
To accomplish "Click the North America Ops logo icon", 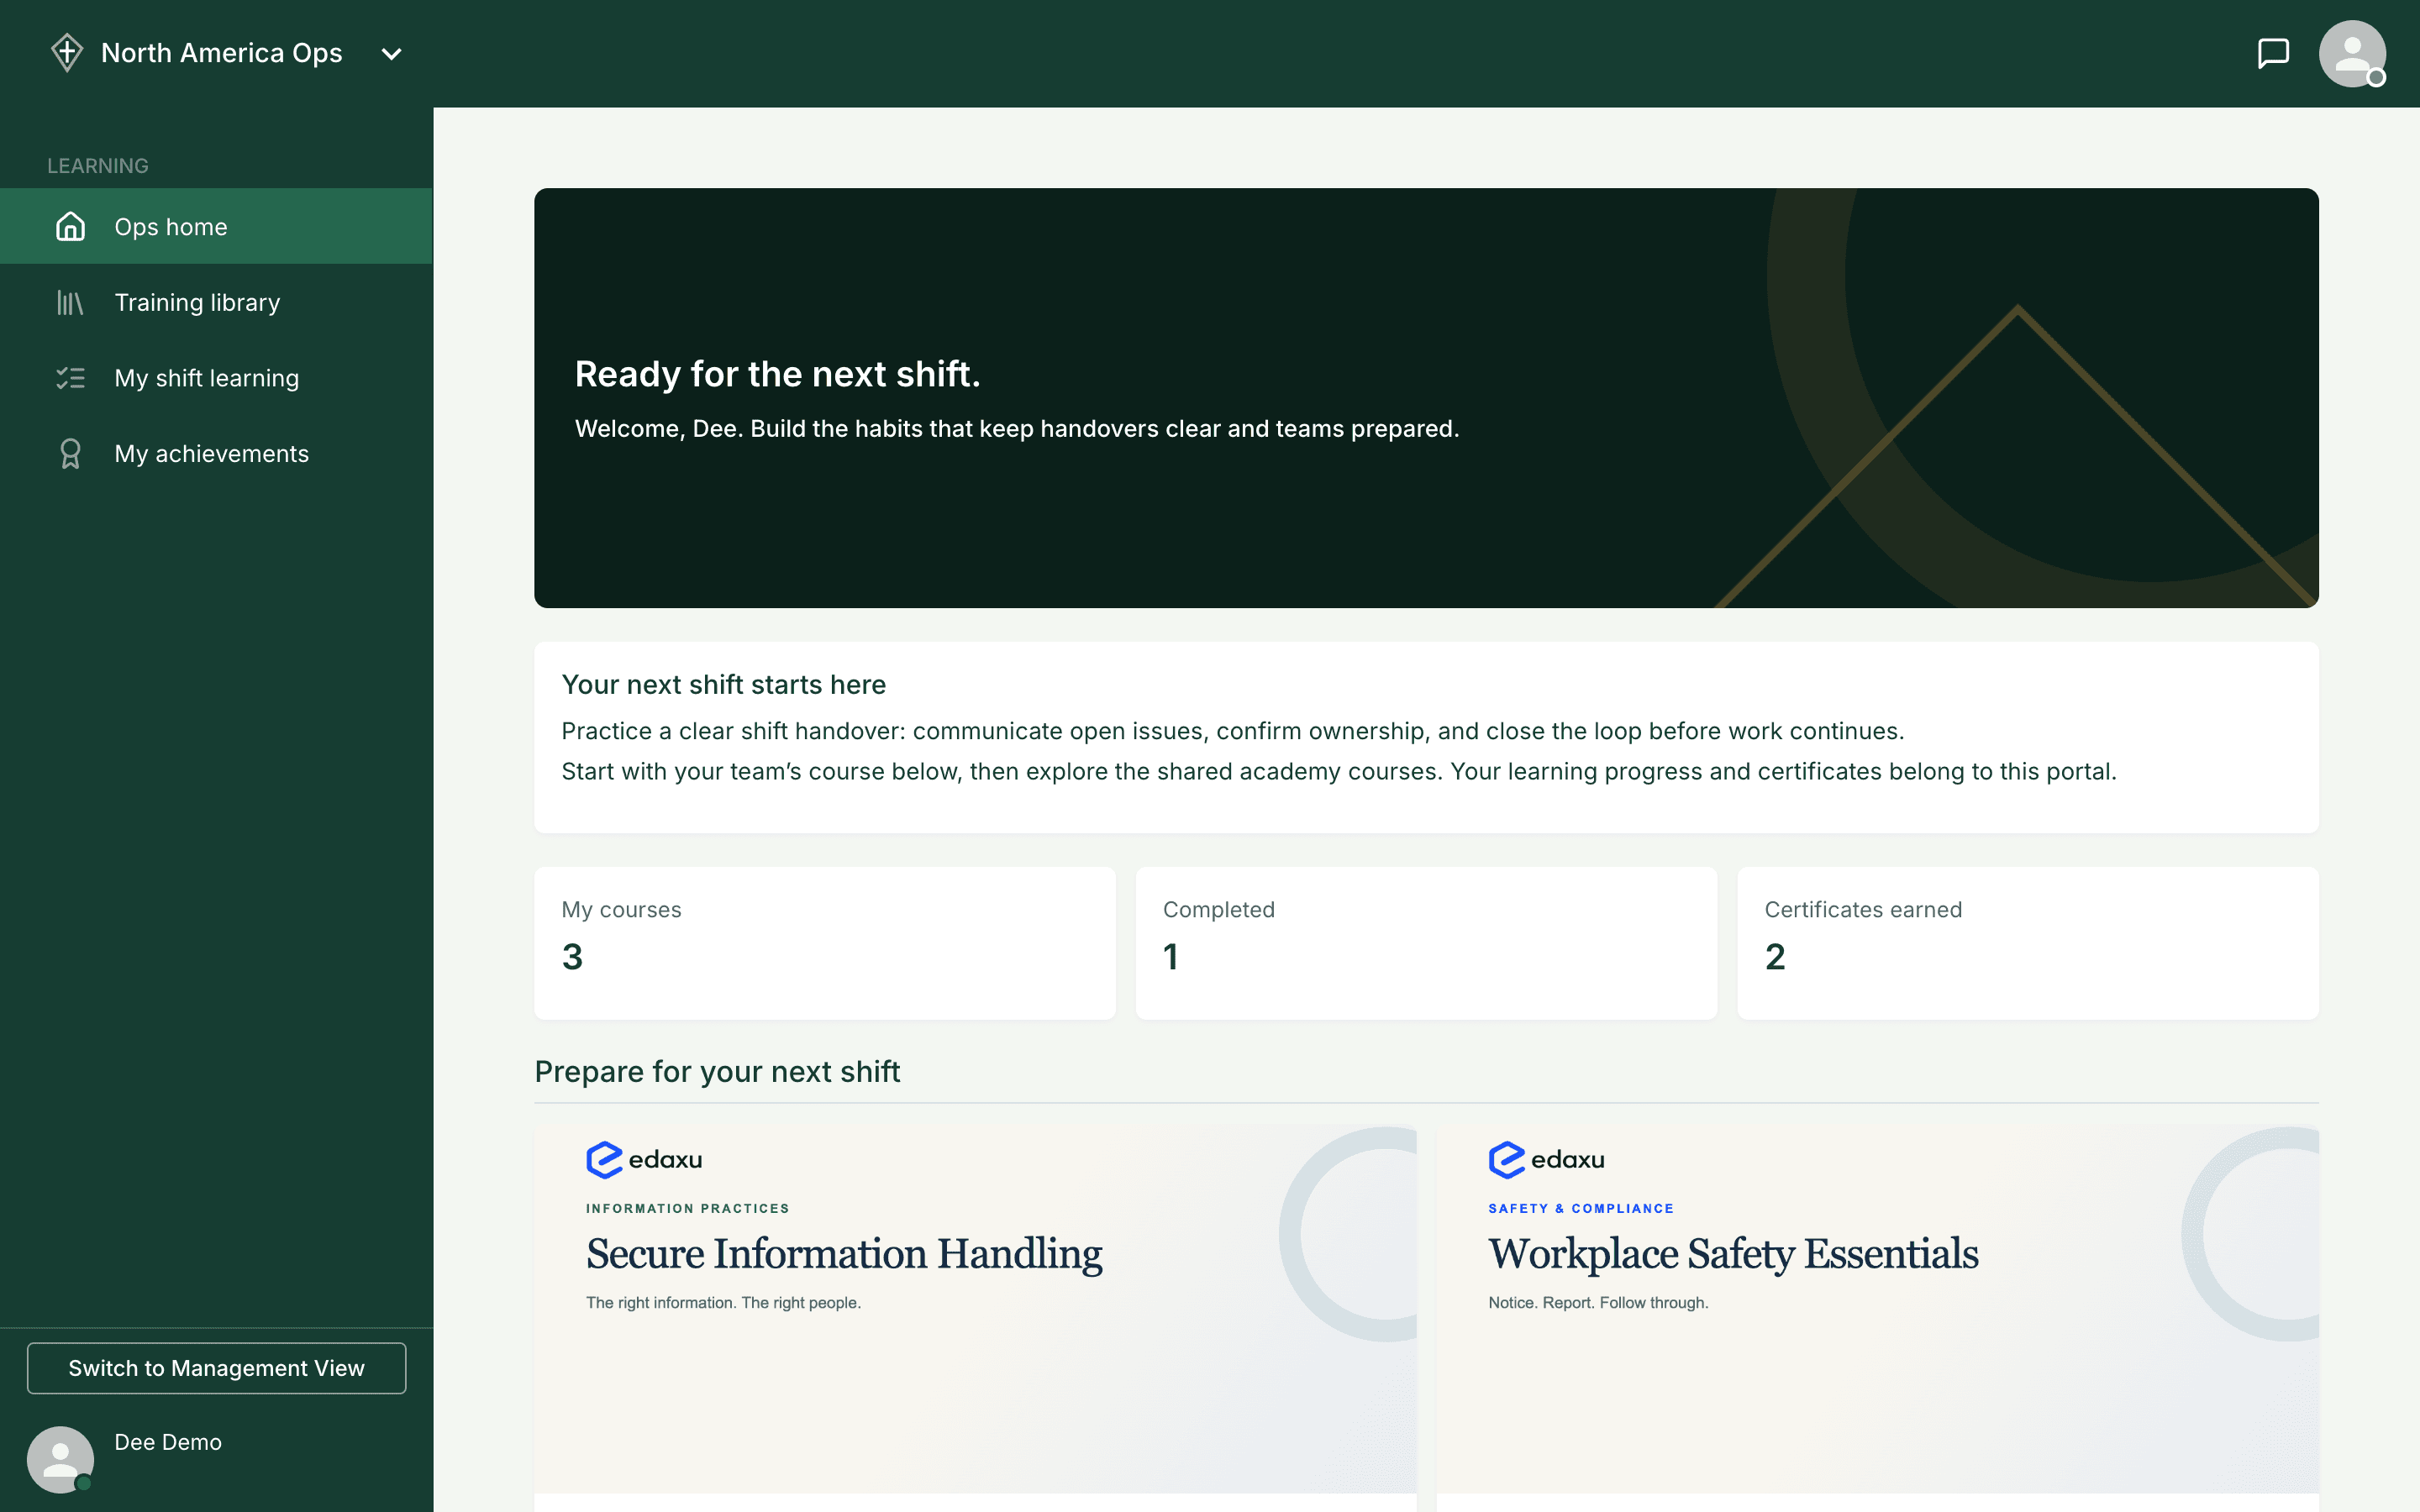I will point(67,53).
